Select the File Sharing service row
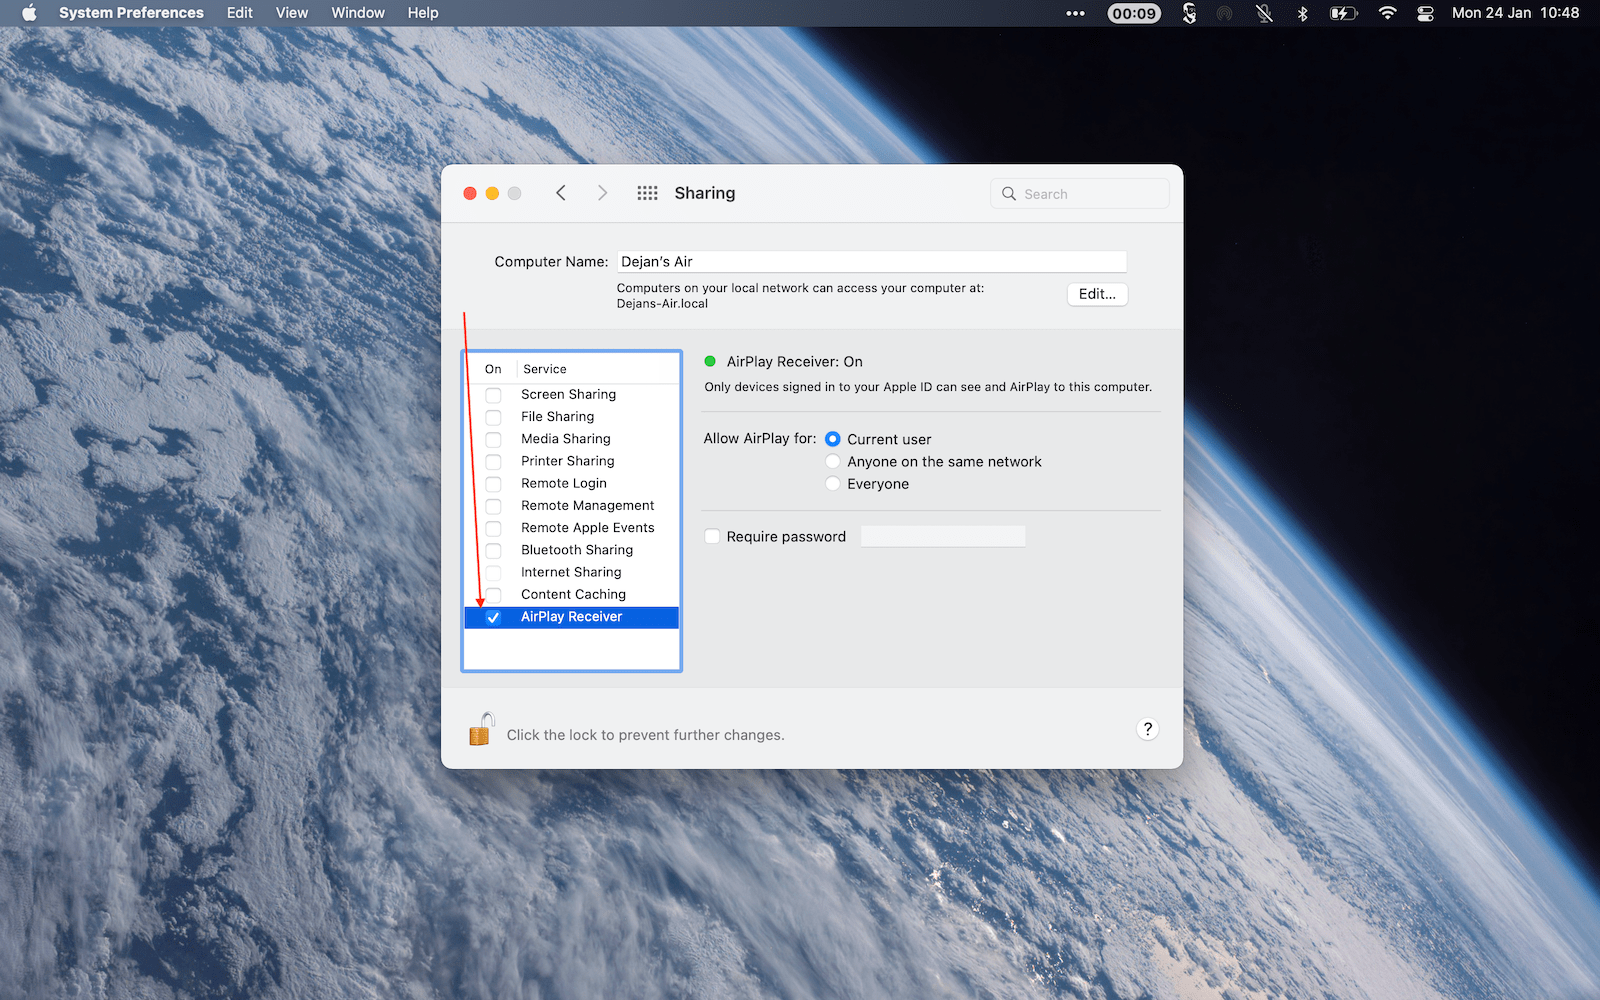1600x1000 pixels. pyautogui.click(x=572, y=417)
